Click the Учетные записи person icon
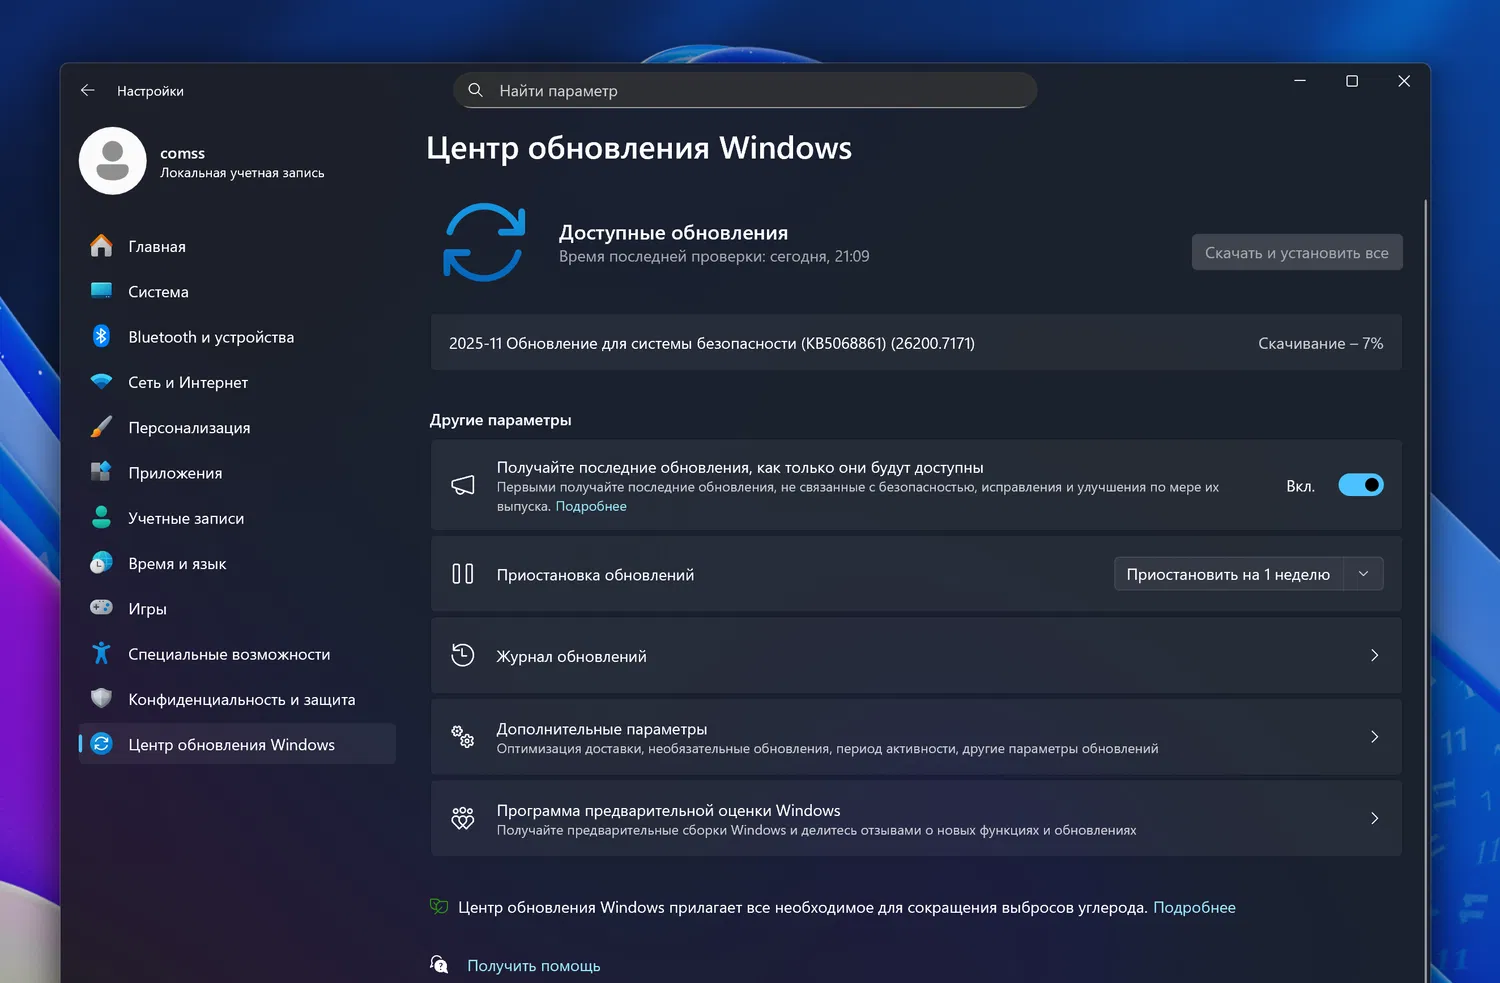The width and height of the screenshot is (1500, 983). [101, 517]
